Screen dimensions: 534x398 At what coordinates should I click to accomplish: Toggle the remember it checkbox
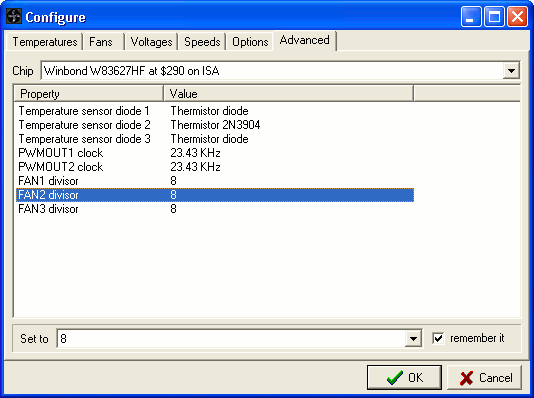pyautogui.click(x=438, y=338)
